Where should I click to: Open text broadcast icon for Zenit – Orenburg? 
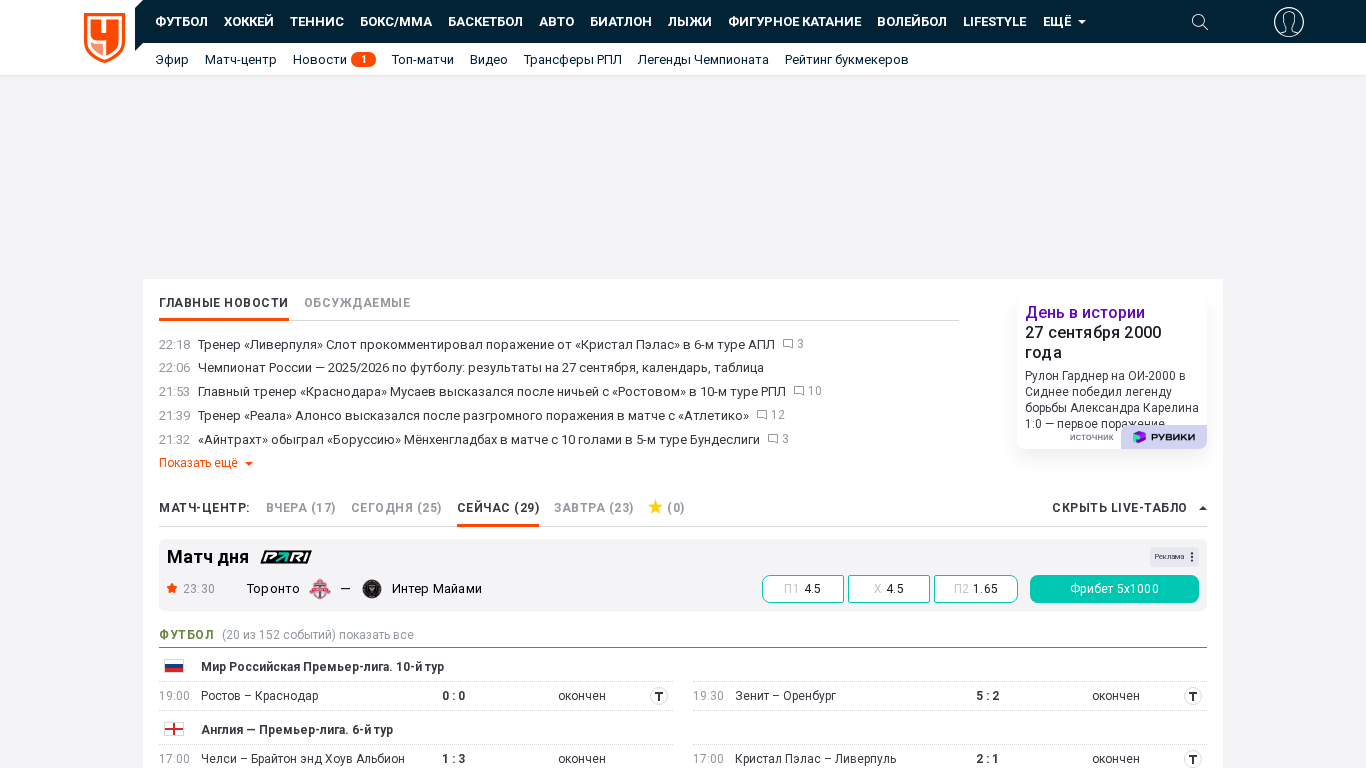pos(1193,696)
